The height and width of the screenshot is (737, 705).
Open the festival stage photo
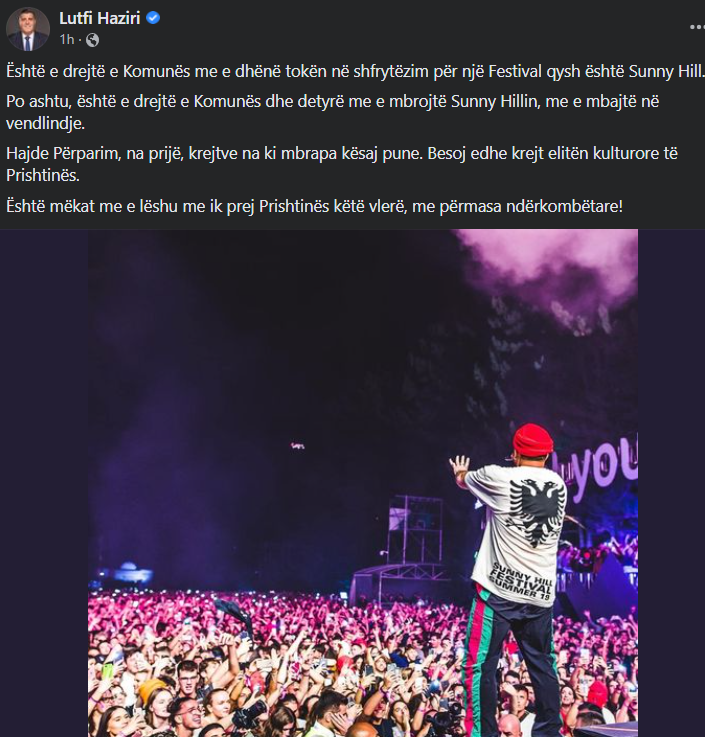pos(363,483)
